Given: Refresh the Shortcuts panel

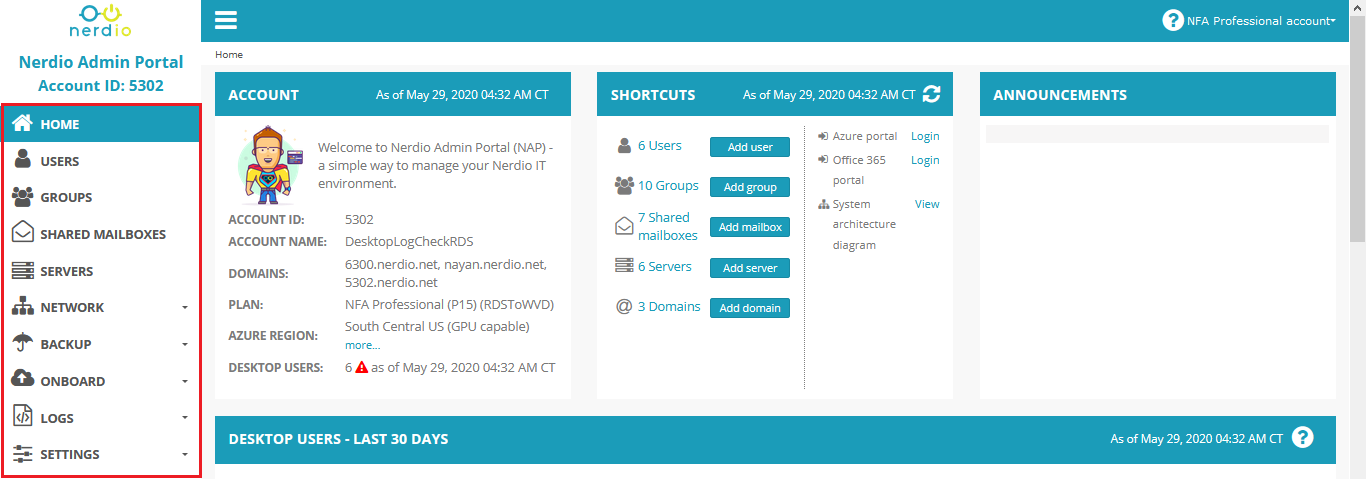Looking at the screenshot, I should pyautogui.click(x=932, y=94).
